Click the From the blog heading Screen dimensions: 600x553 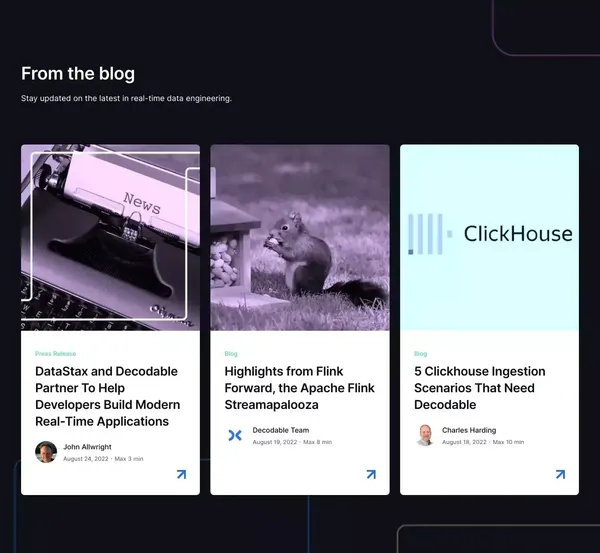pos(78,73)
